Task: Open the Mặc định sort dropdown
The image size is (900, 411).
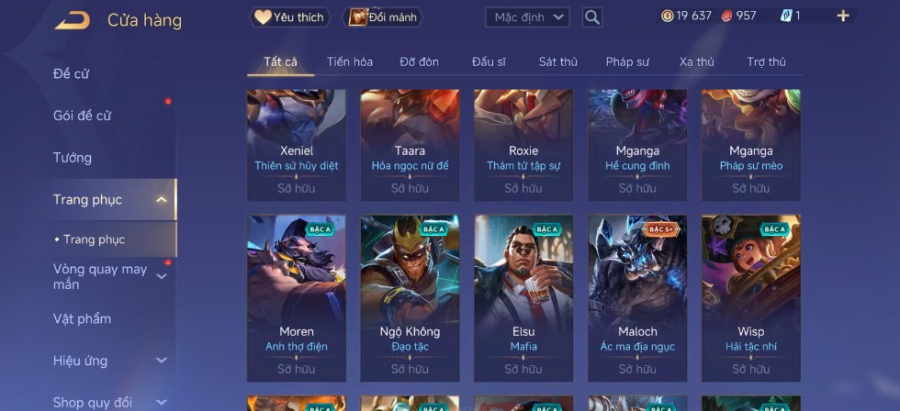Action: pos(527,17)
